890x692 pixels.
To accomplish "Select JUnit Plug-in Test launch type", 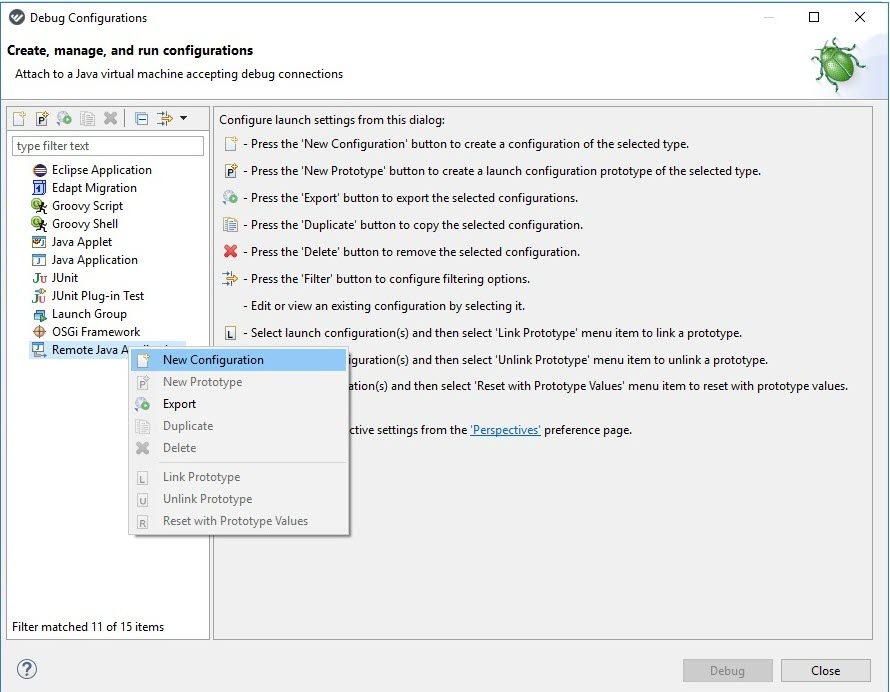I will tap(98, 296).
